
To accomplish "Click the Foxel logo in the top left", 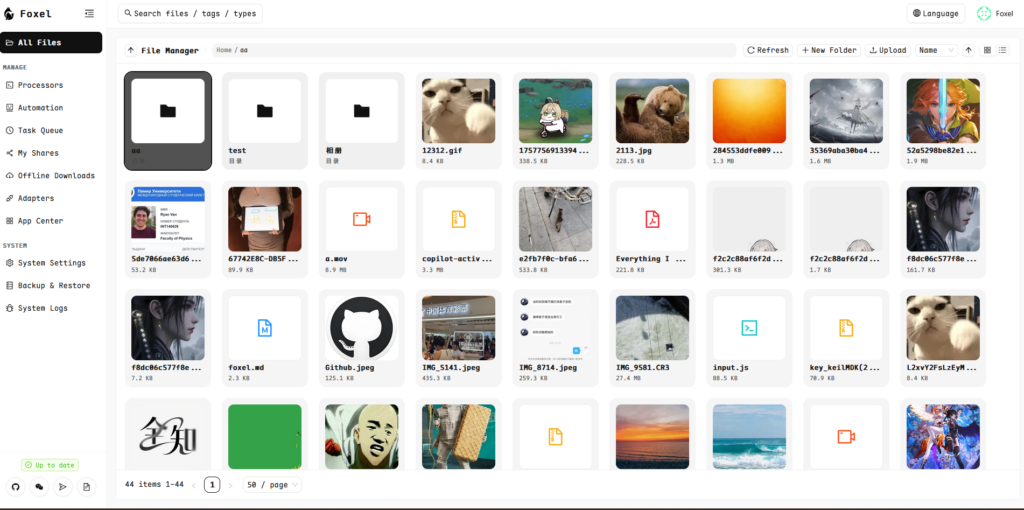I will tap(14, 14).
